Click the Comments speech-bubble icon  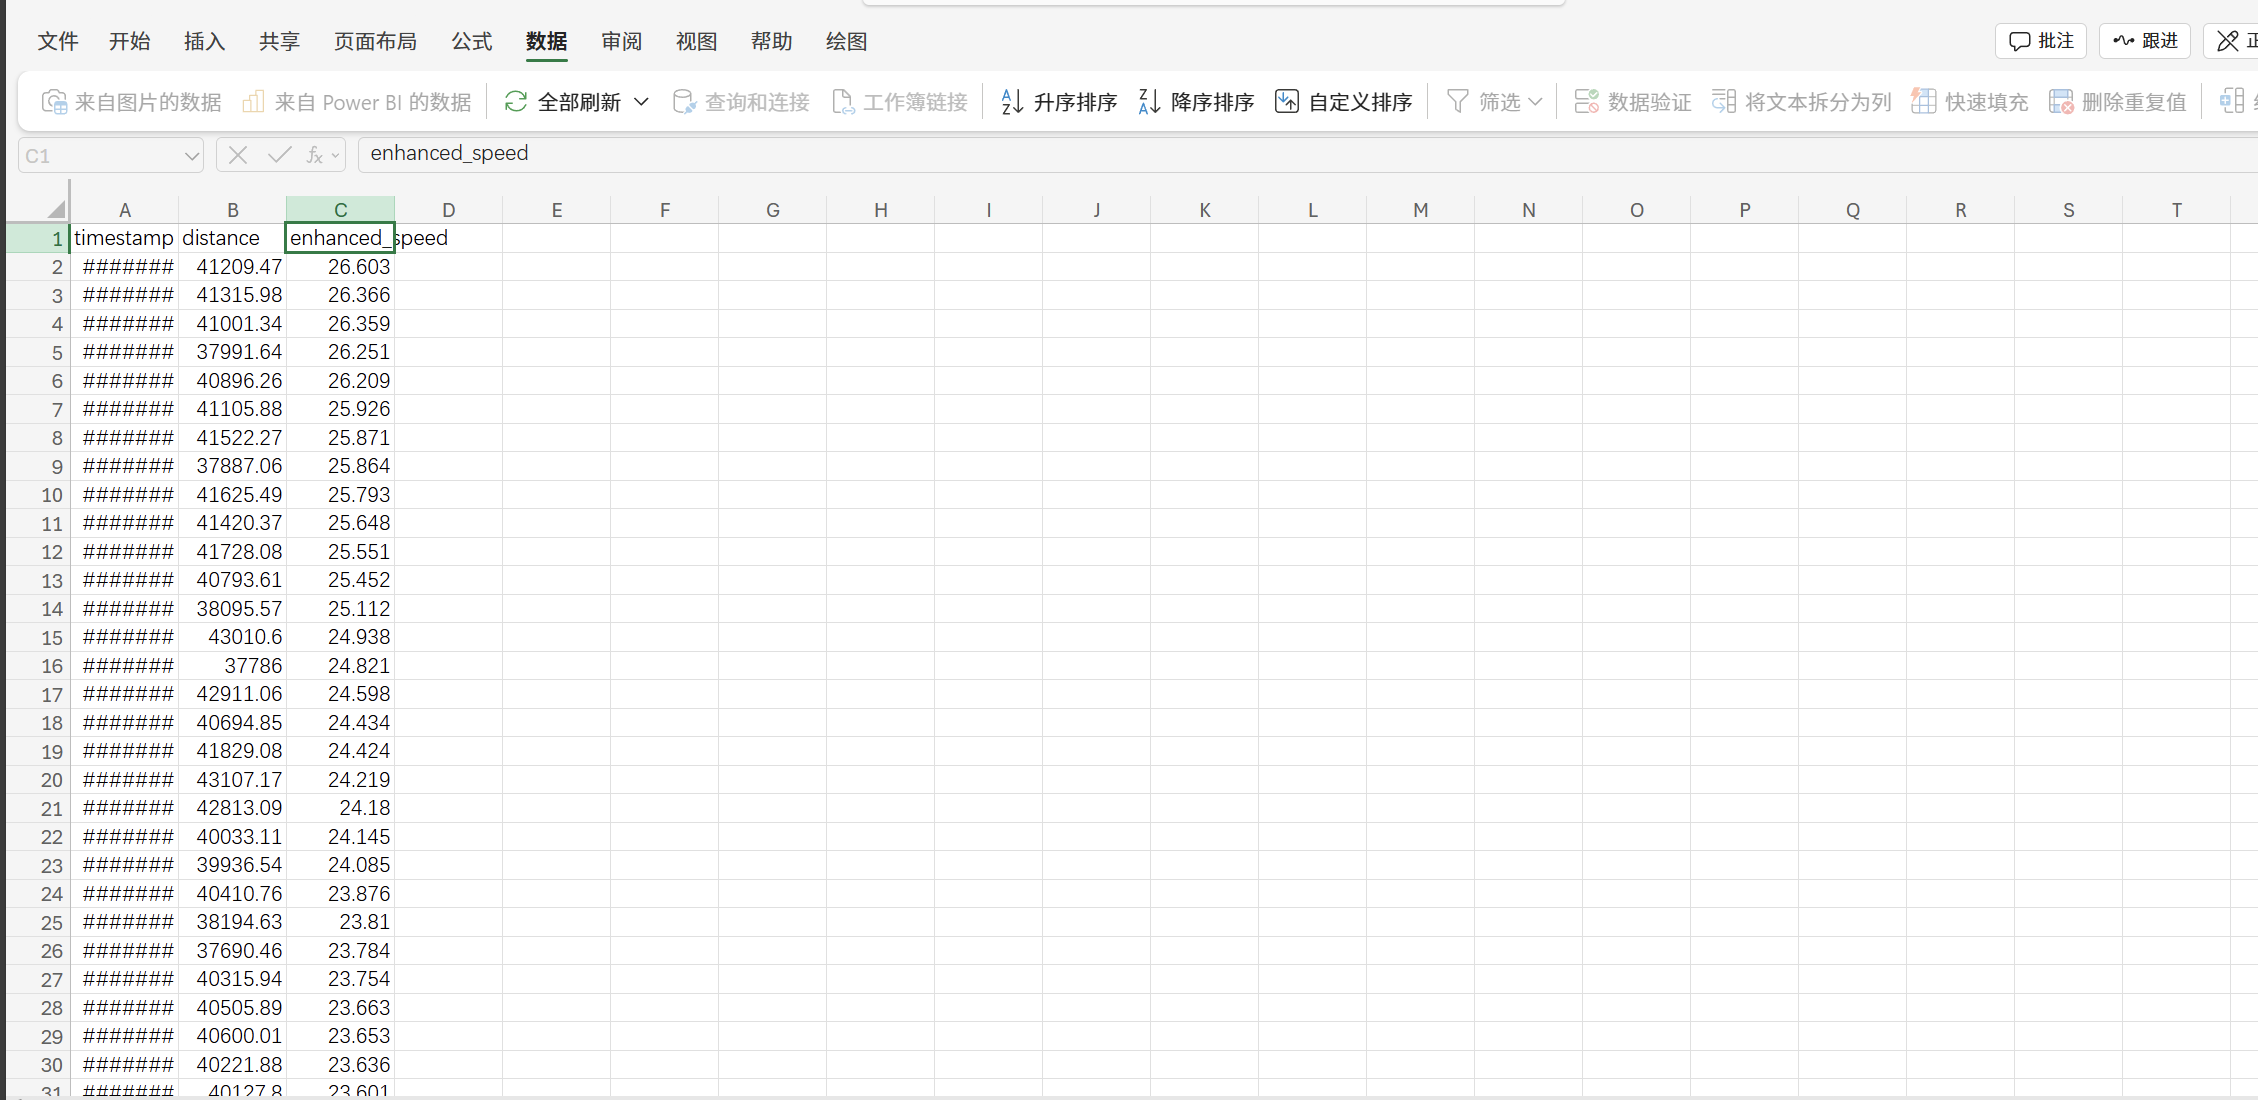coord(2020,41)
